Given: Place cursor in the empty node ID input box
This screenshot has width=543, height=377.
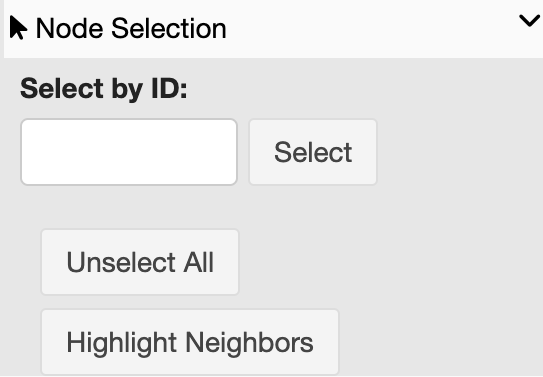Looking at the screenshot, I should coord(129,152).
